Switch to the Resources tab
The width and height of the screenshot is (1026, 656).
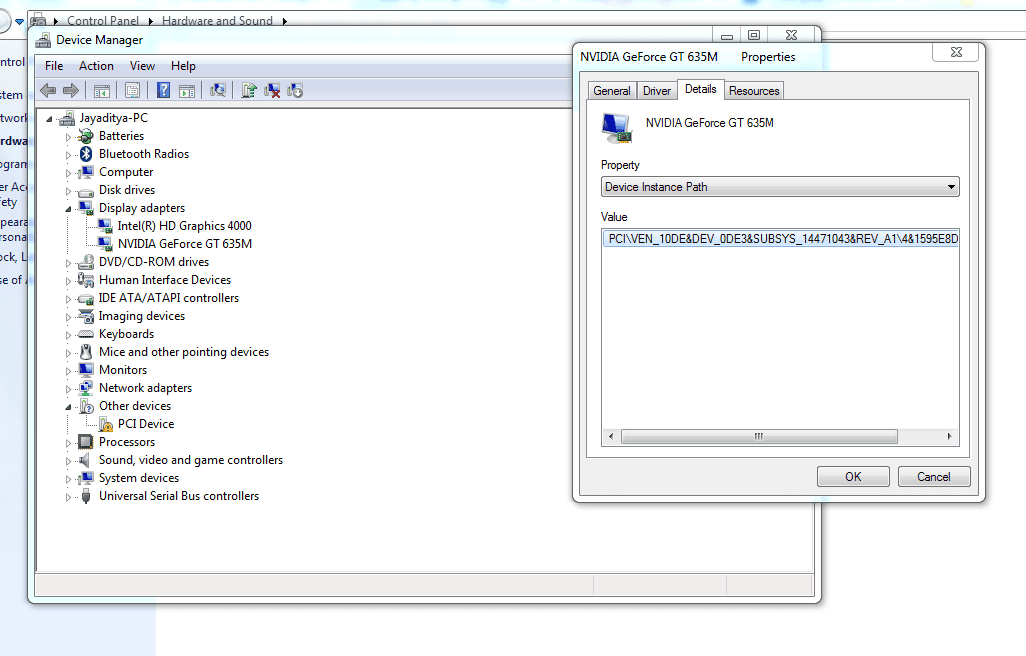754,91
